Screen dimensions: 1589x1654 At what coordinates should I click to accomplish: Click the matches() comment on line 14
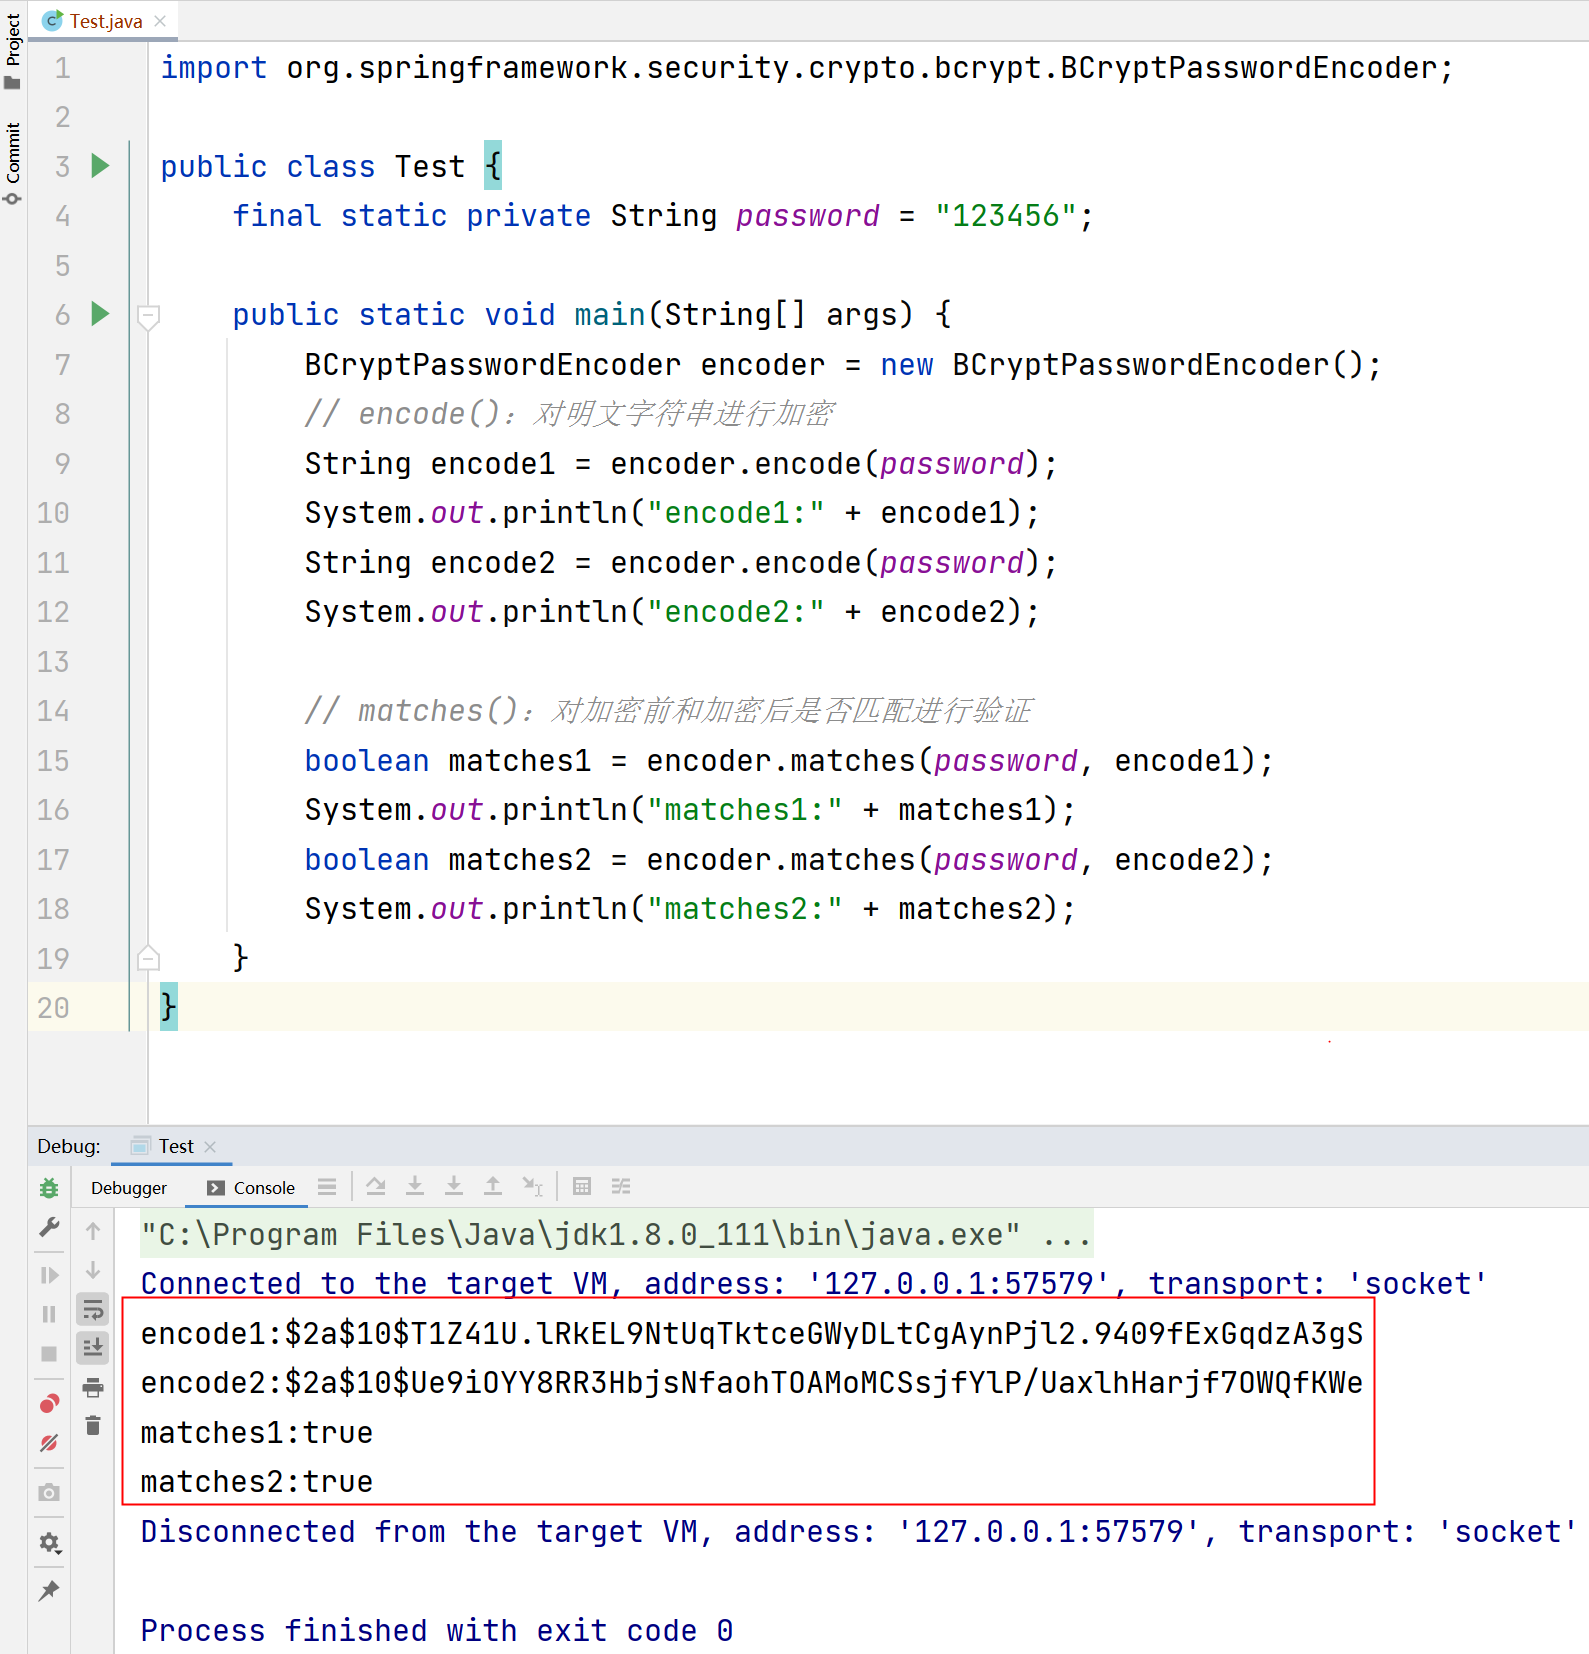pyautogui.click(x=668, y=710)
